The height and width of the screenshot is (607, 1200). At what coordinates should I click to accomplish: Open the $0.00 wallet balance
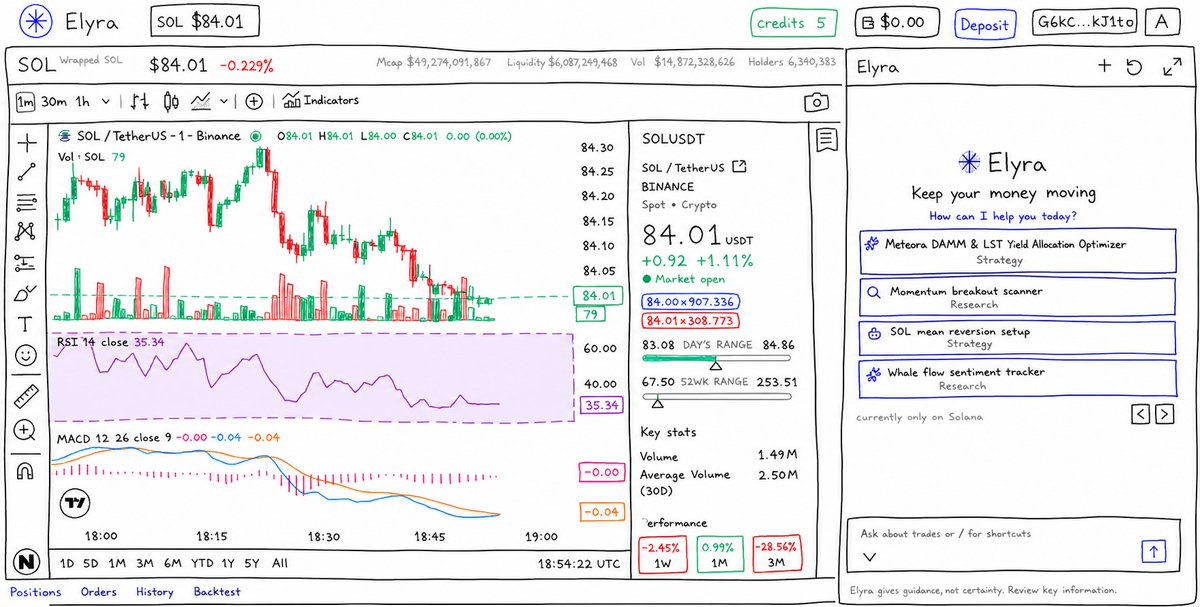click(x=898, y=22)
